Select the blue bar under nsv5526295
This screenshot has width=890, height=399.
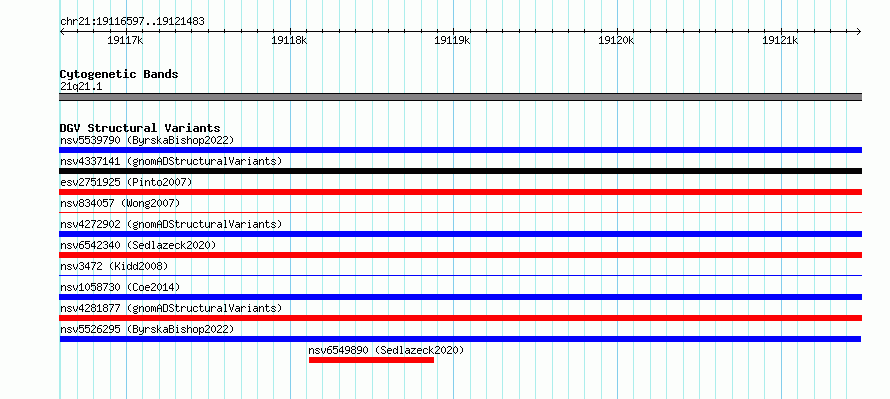[460, 339]
